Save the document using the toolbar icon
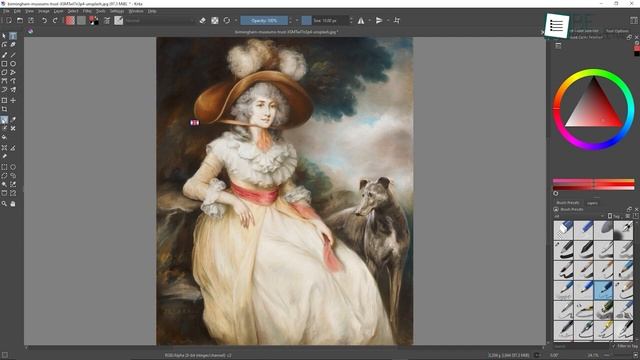 click(x=31, y=20)
